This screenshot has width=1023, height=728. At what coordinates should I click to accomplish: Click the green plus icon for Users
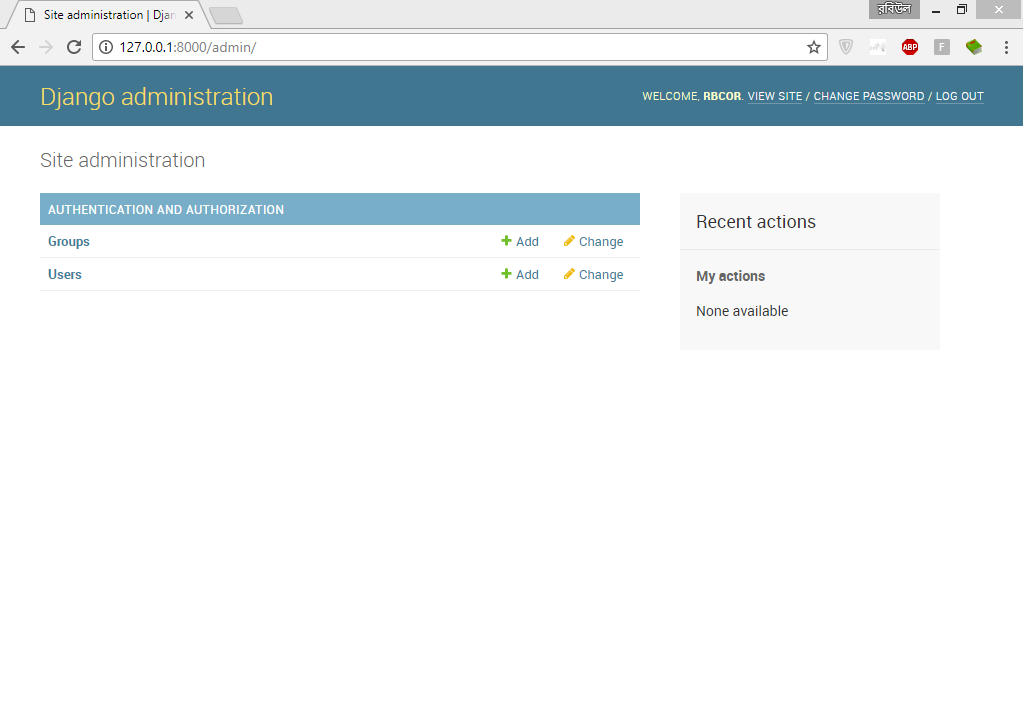[x=506, y=274]
